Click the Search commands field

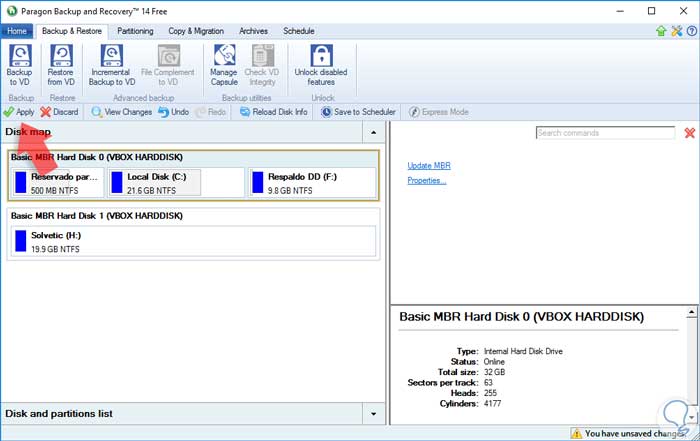605,133
